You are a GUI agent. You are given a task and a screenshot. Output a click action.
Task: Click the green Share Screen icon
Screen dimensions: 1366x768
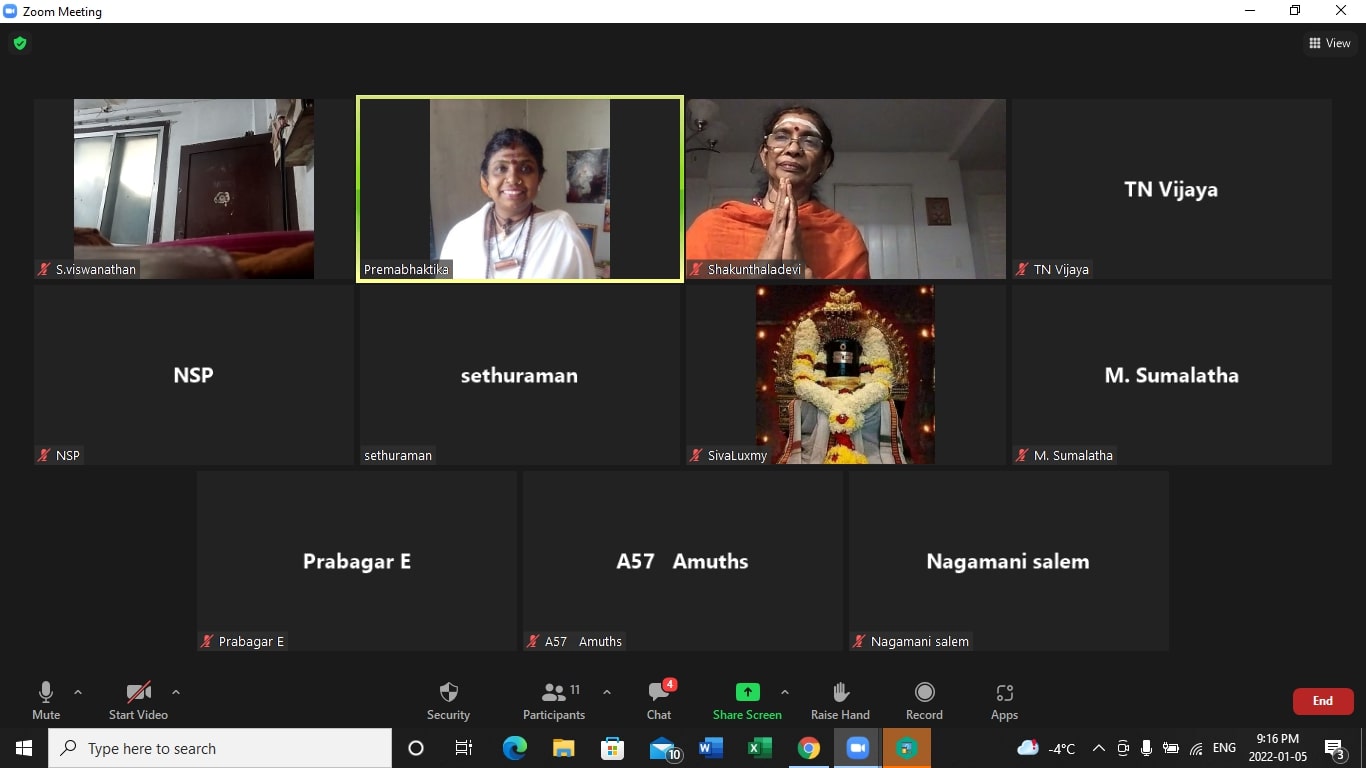(x=747, y=693)
